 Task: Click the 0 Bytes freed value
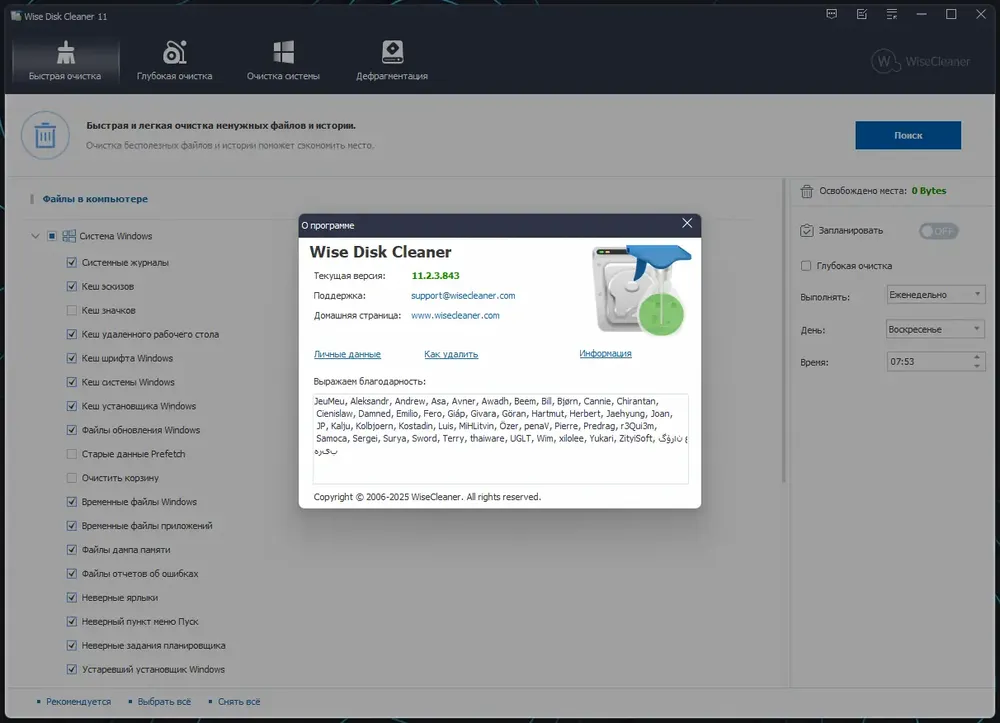click(929, 191)
